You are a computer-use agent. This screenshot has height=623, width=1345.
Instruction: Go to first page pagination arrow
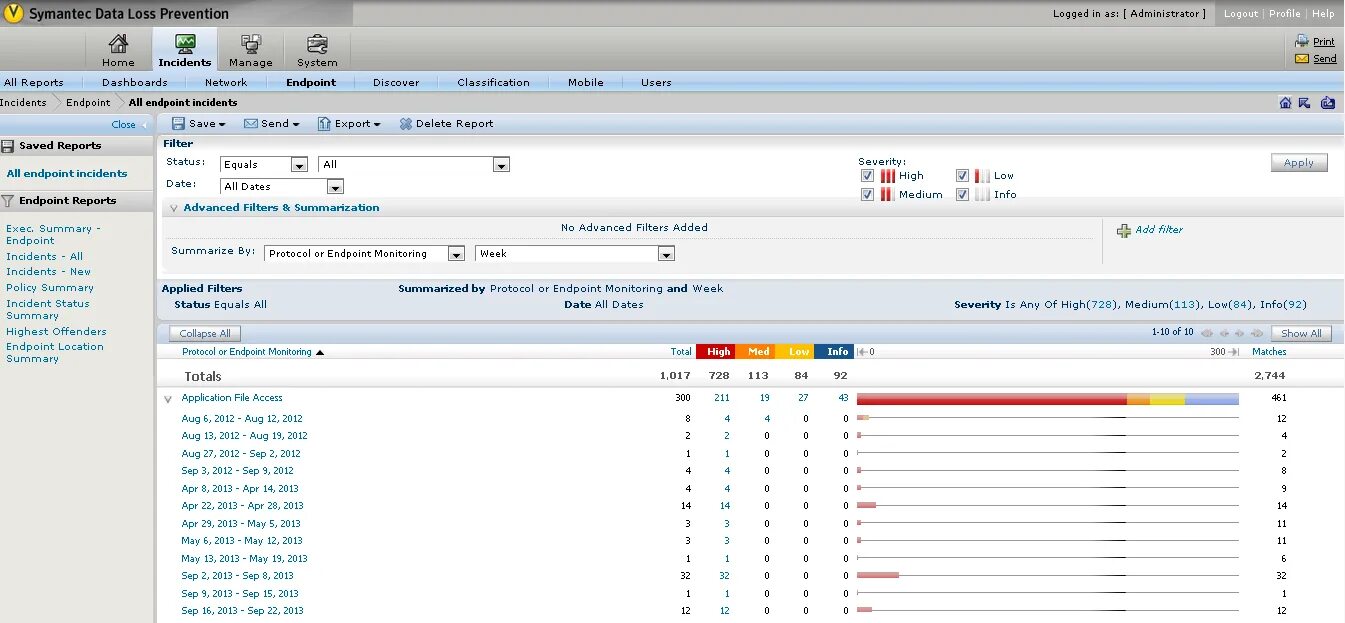point(1207,333)
